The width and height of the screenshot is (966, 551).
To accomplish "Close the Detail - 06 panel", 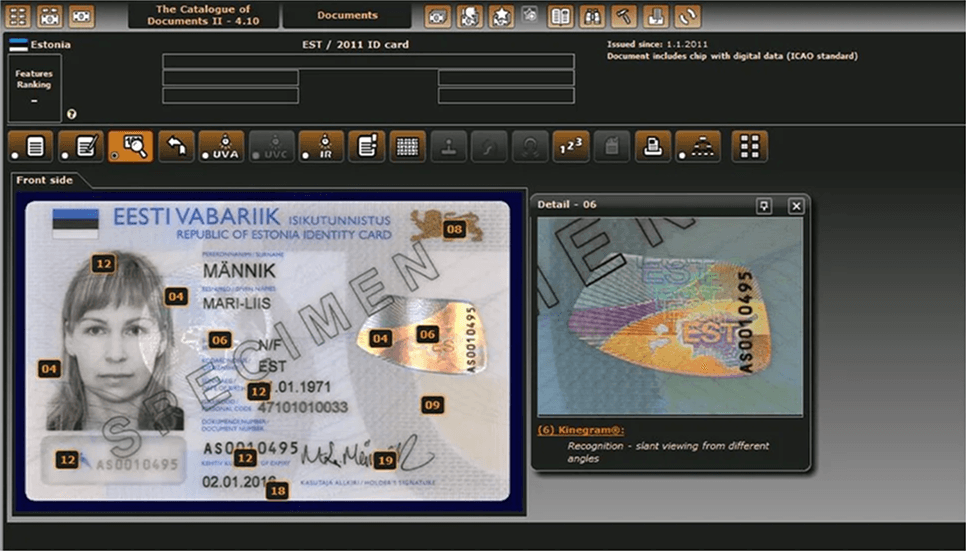I will pos(796,206).
